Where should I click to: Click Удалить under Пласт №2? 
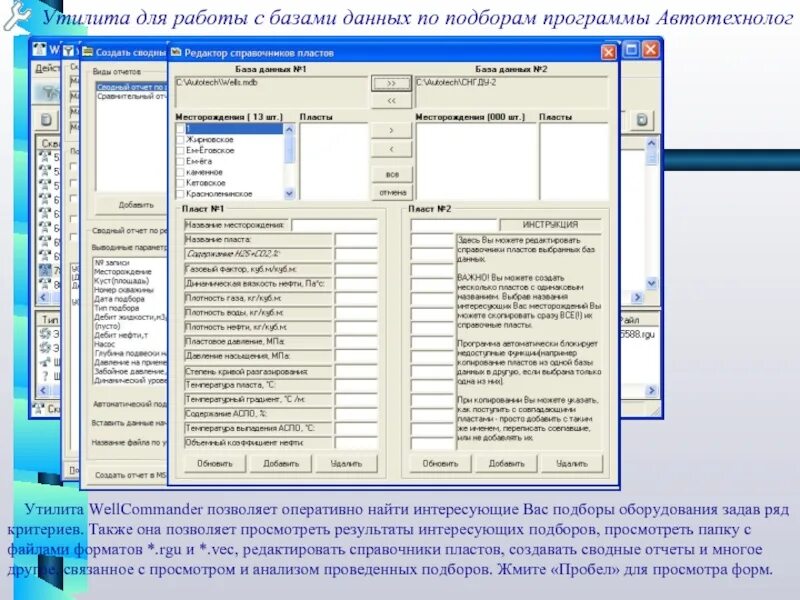[572, 463]
